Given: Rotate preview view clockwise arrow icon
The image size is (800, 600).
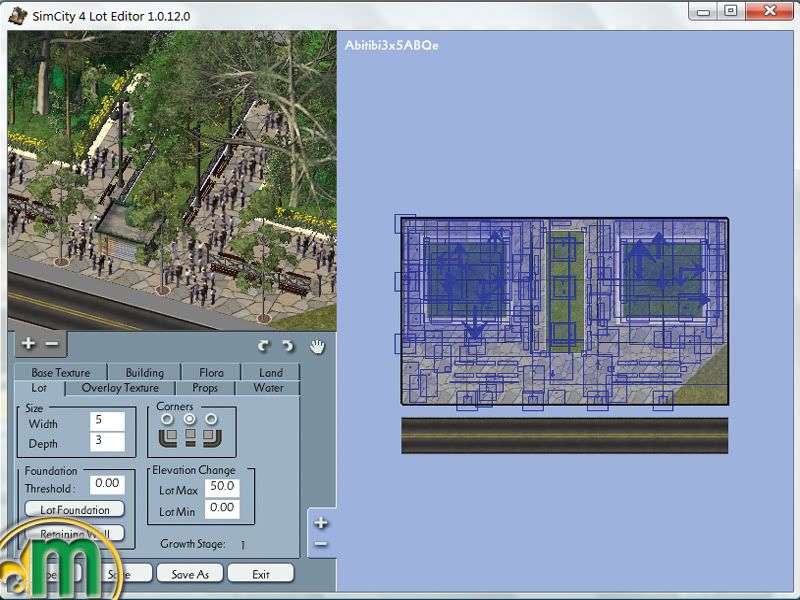Looking at the screenshot, I should click(263, 346).
